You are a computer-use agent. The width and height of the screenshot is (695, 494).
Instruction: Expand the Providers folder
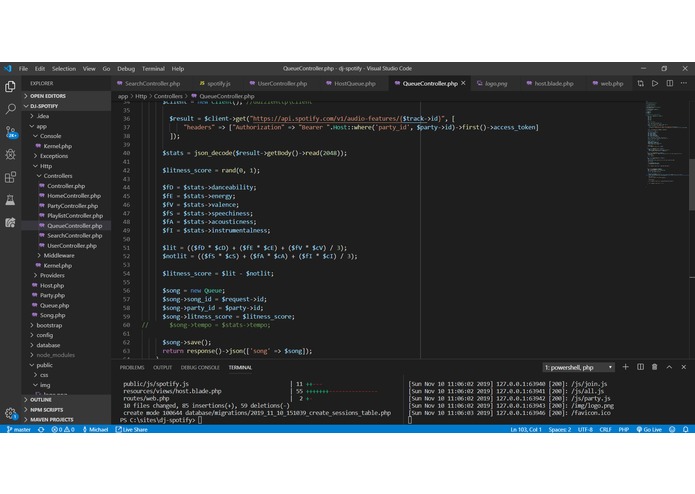pos(66,275)
